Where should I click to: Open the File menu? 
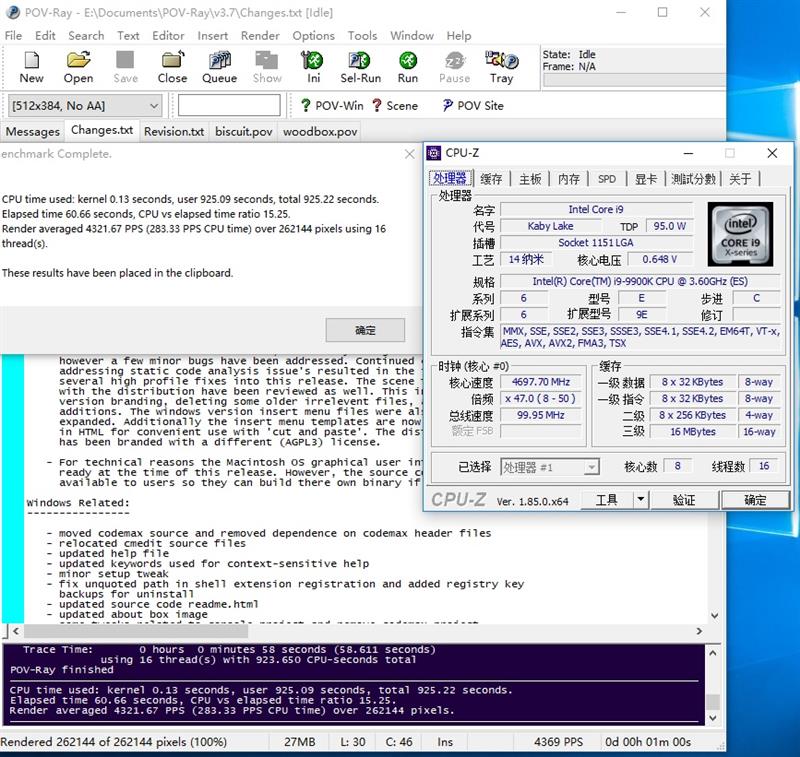point(13,36)
